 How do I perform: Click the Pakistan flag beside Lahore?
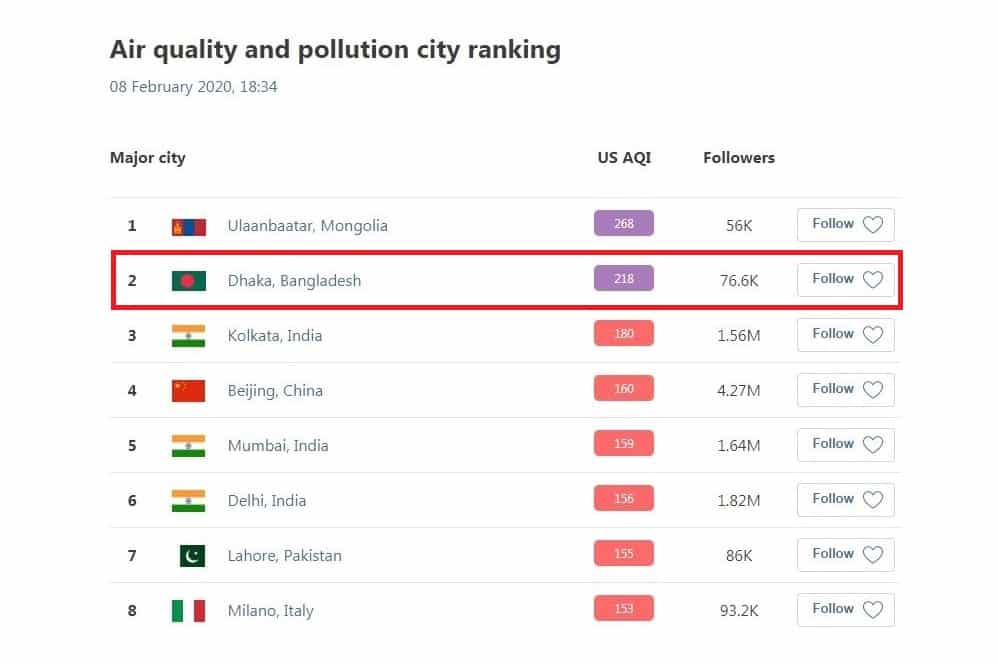tap(192, 556)
